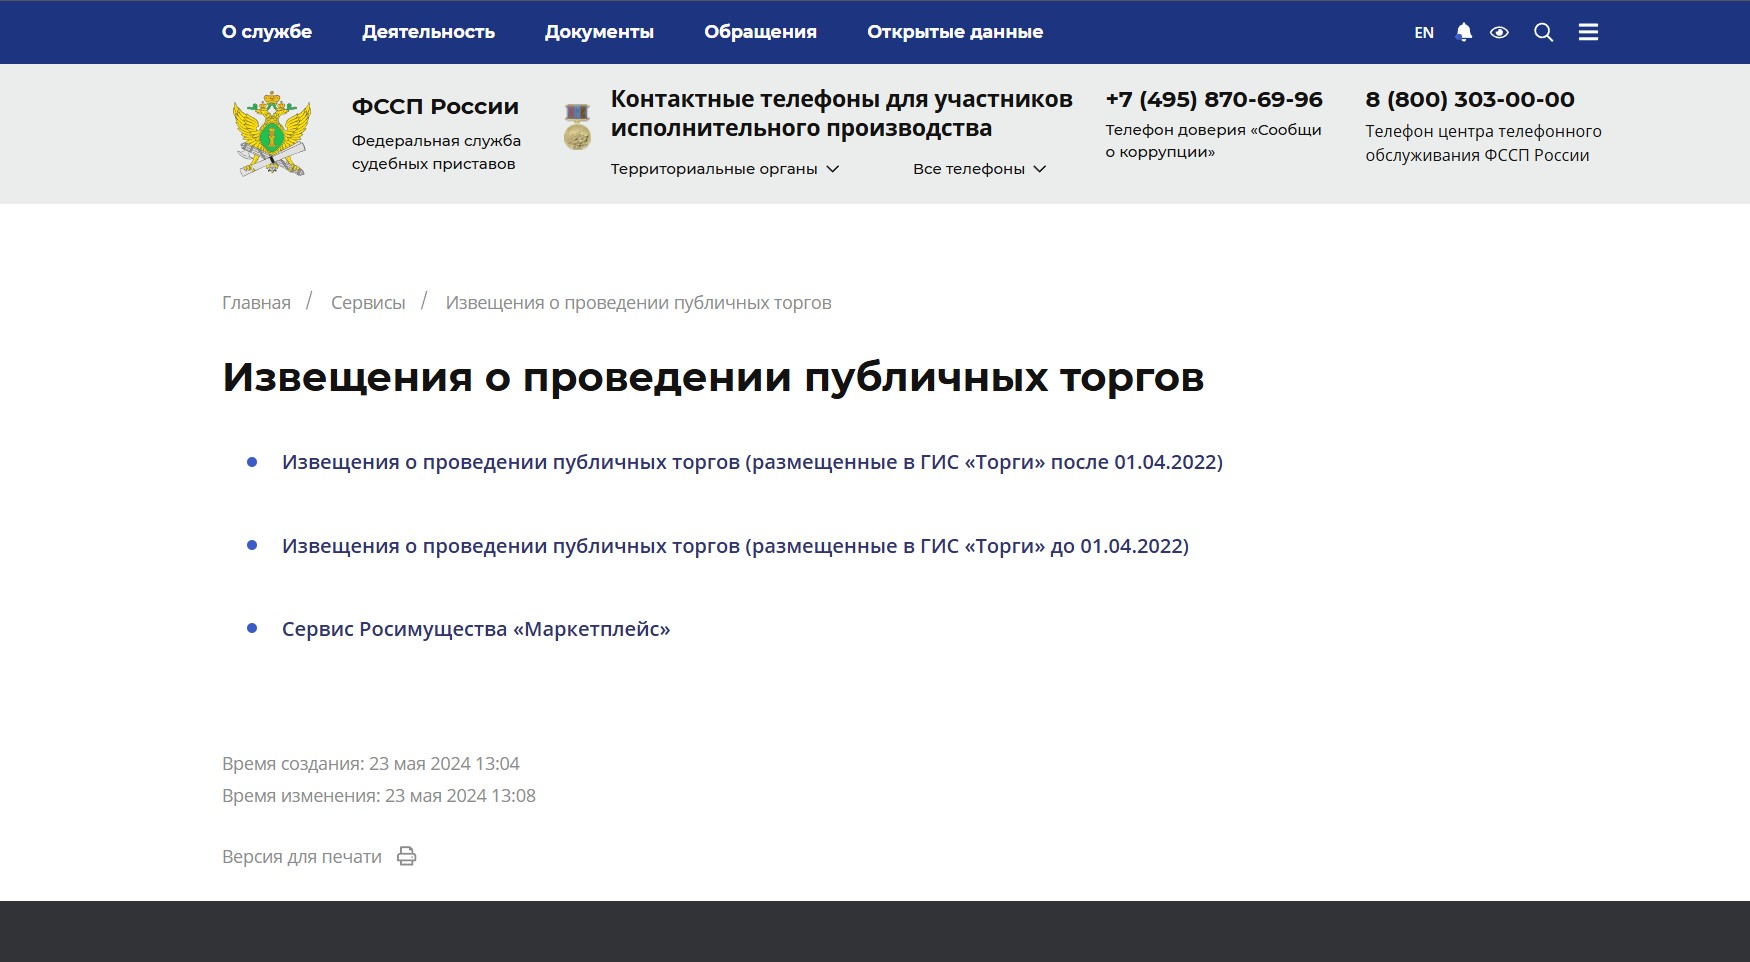Open the Обращения menu item

pyautogui.click(x=760, y=32)
